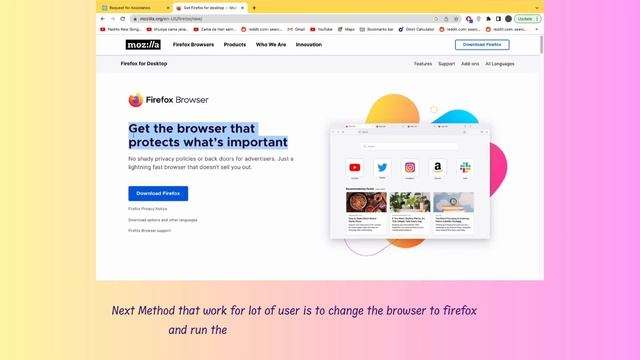640x360 pixels.
Task: Click Download Firefox button in top navigation
Action: coord(482,44)
